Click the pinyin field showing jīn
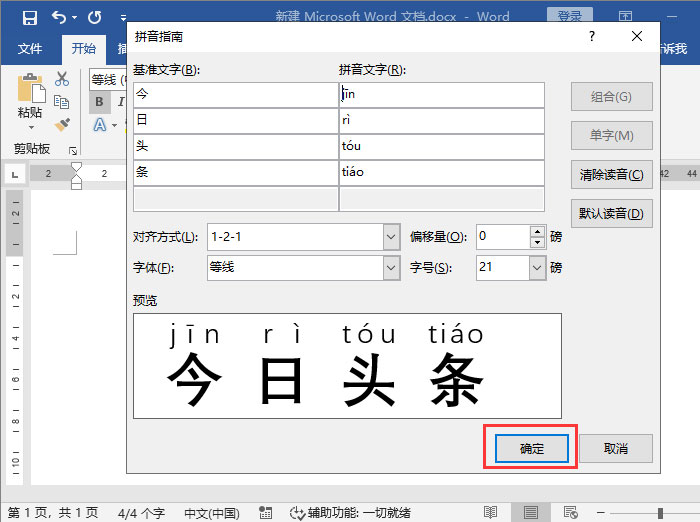 [x=442, y=95]
